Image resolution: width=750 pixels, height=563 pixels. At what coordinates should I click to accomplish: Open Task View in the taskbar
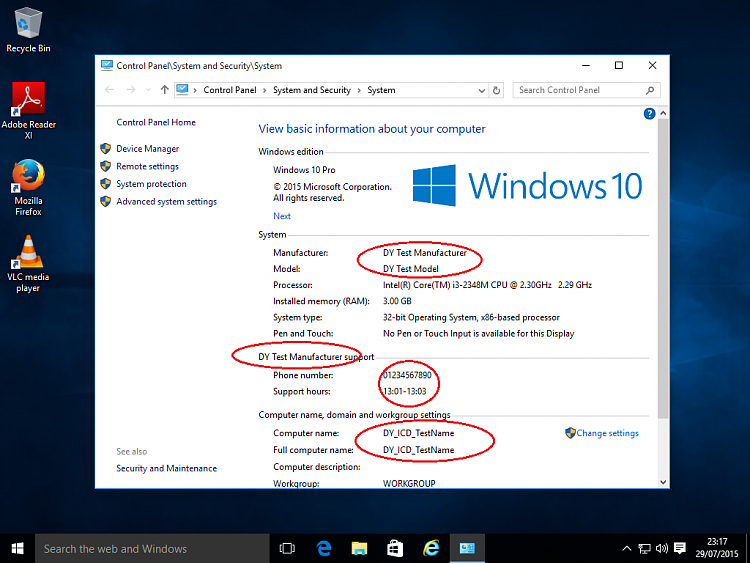pos(287,549)
